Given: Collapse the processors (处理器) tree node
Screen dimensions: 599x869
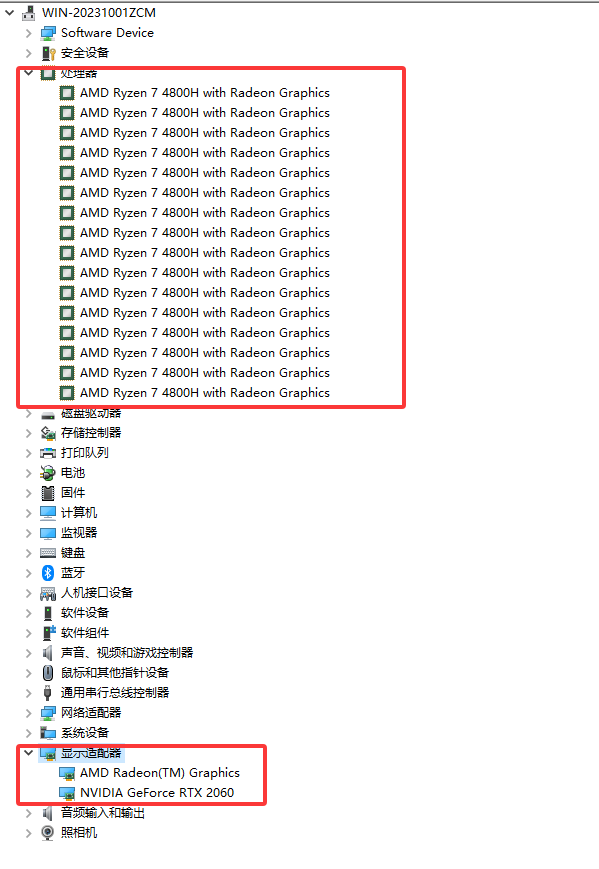Looking at the screenshot, I should click(29, 73).
